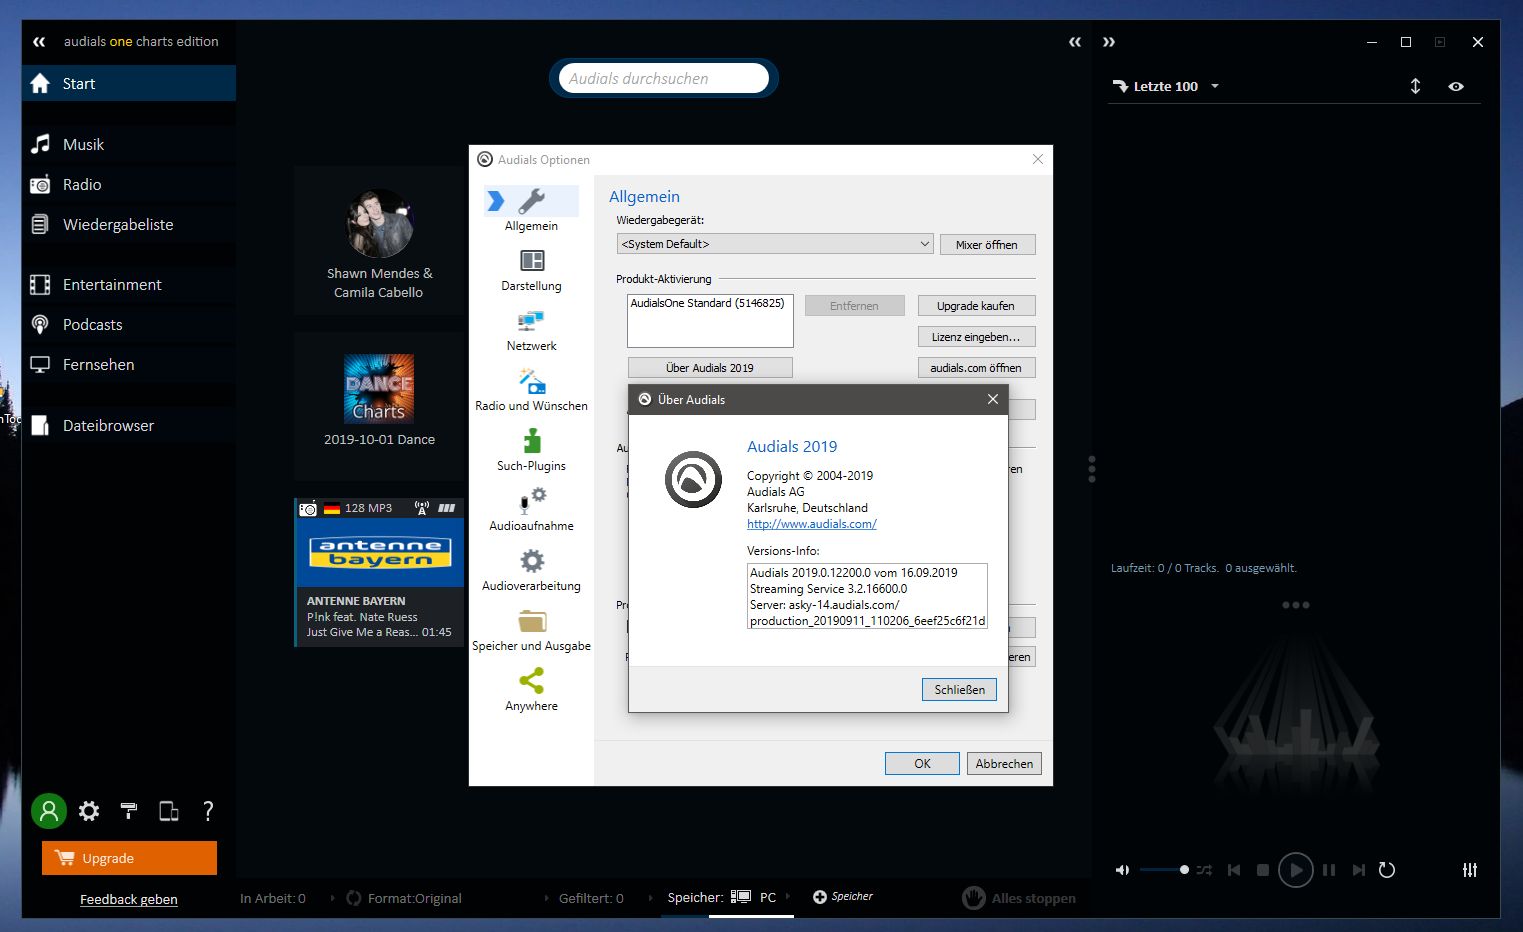This screenshot has height=932, width=1523.
Task: Mute via the speaker volume icon
Action: point(1122,870)
